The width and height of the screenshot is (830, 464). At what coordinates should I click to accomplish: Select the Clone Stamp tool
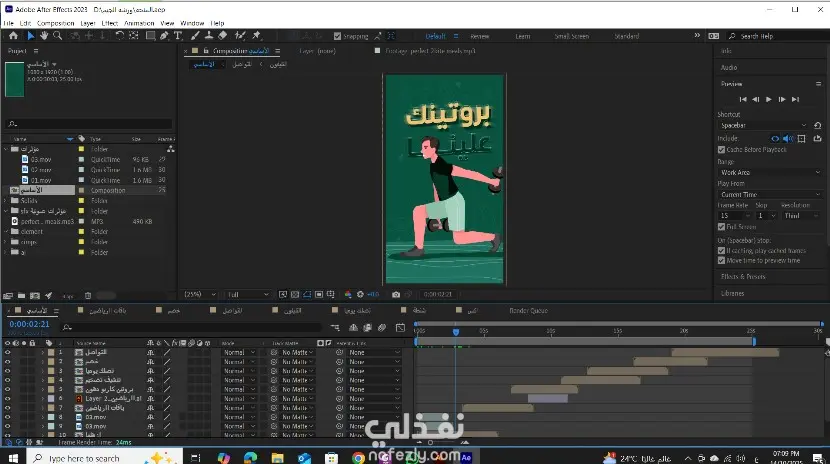(x=209, y=35)
